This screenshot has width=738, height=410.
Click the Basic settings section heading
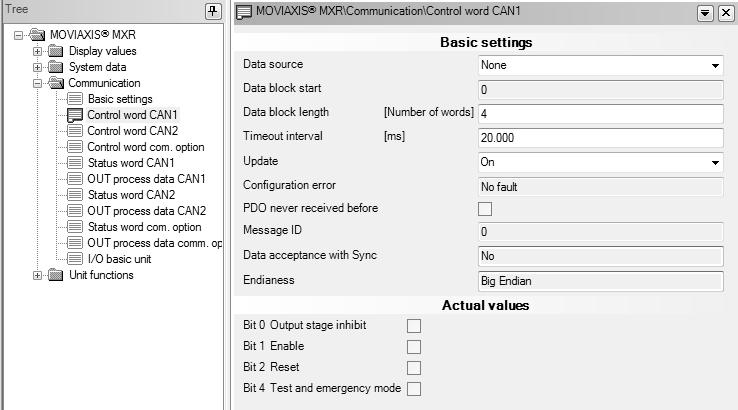486,42
